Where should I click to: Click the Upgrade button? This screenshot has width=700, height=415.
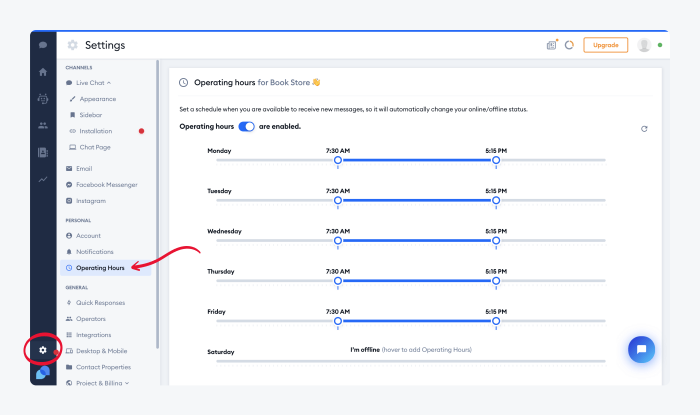pos(605,45)
